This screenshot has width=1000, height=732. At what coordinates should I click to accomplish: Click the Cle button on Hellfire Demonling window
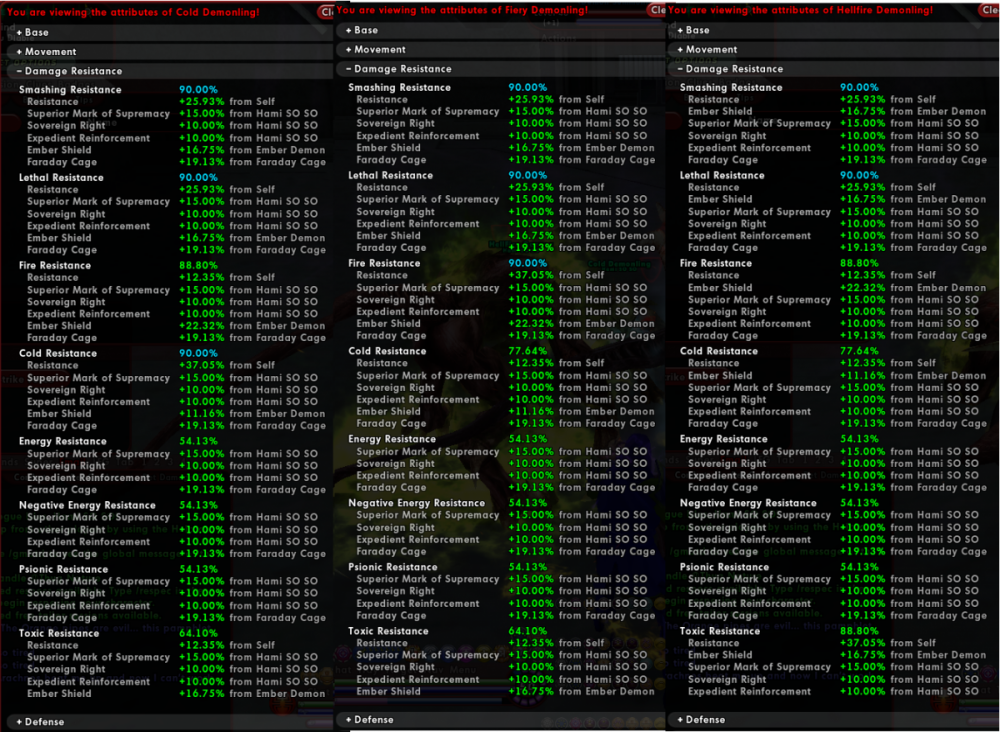click(x=990, y=11)
